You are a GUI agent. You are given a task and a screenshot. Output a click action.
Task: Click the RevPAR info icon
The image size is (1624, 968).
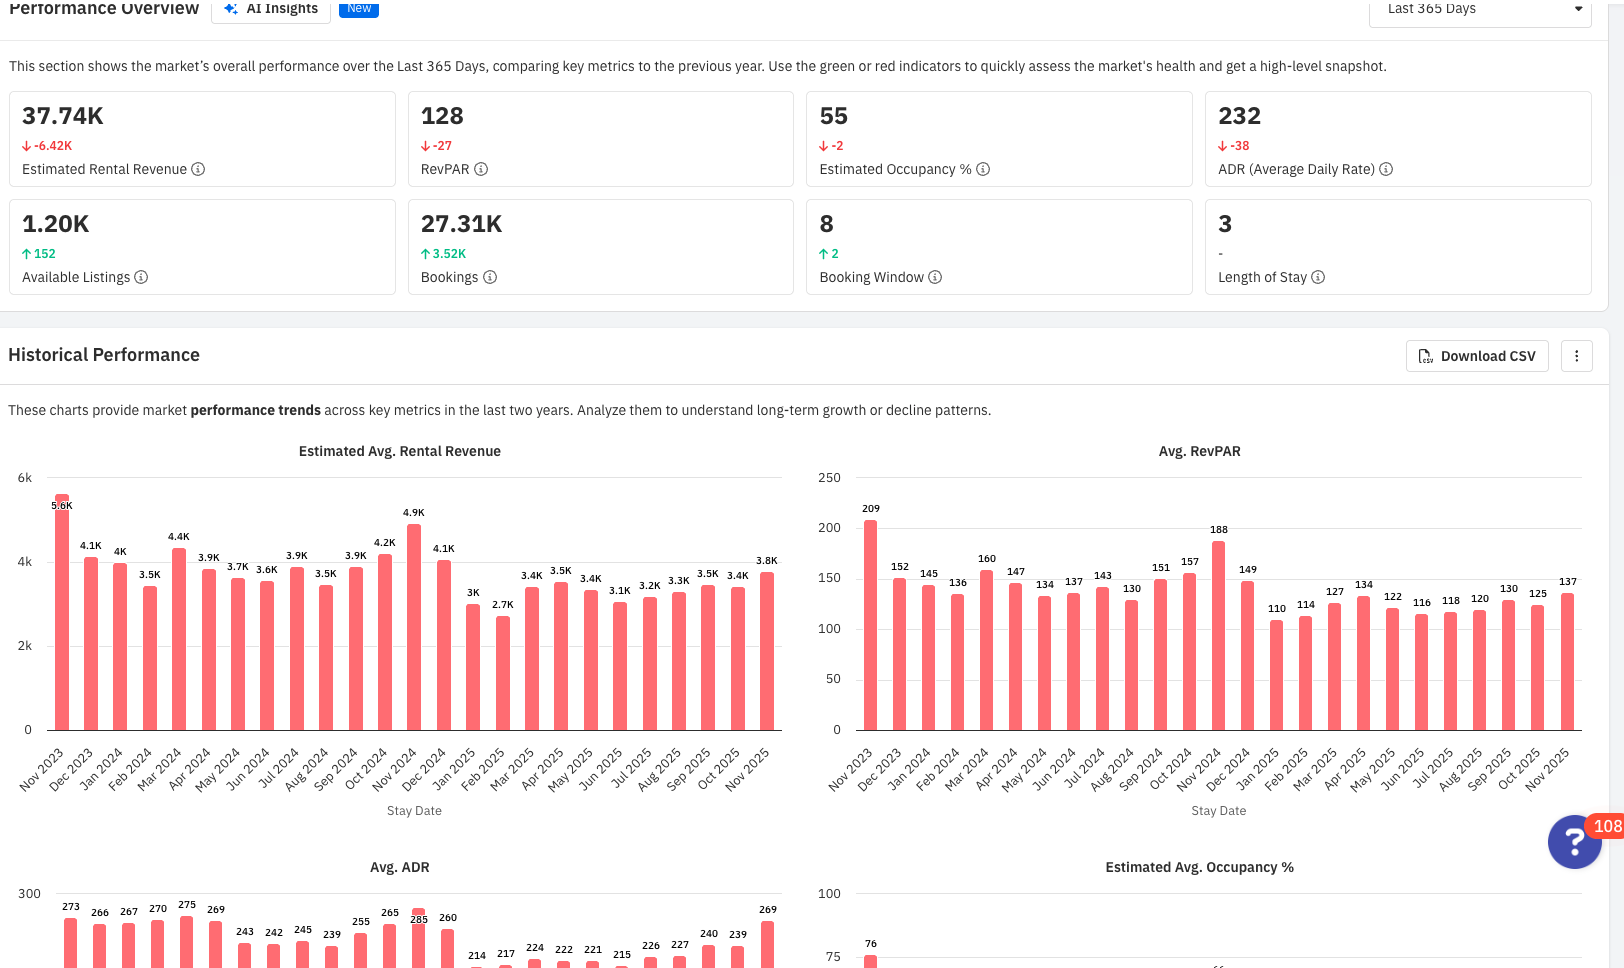pos(481,169)
